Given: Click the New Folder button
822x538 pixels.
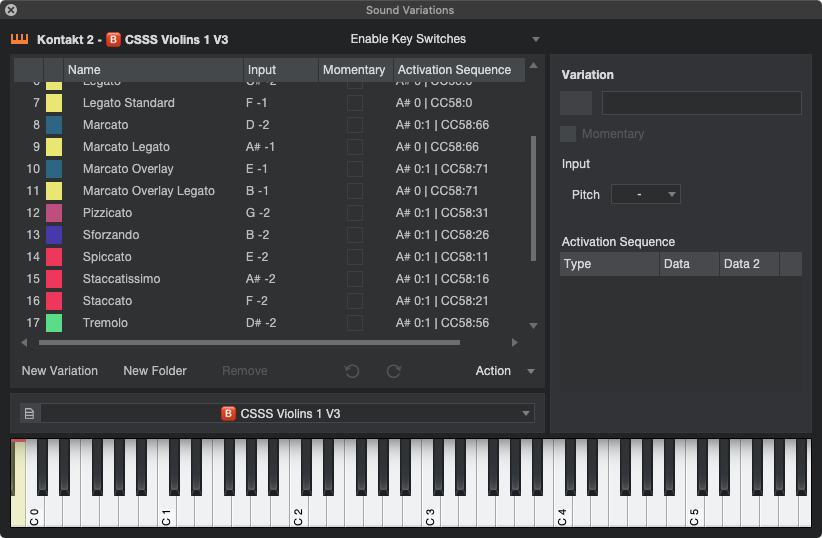Looking at the screenshot, I should 155,371.
